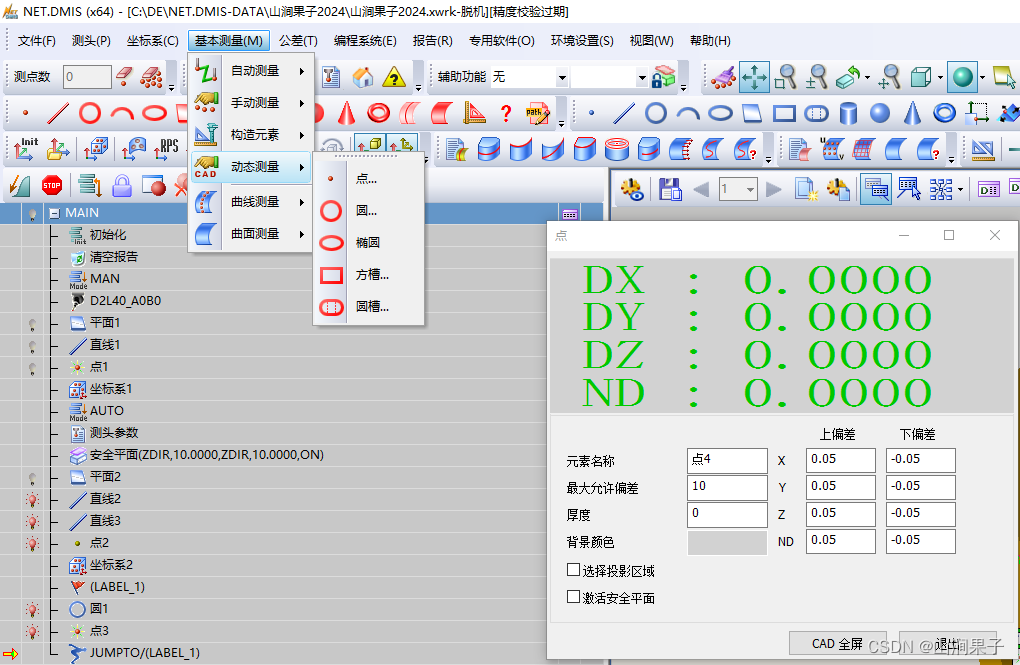The image size is (1020, 665).
Task: Select the blue cone construct icon
Action: tap(912, 113)
